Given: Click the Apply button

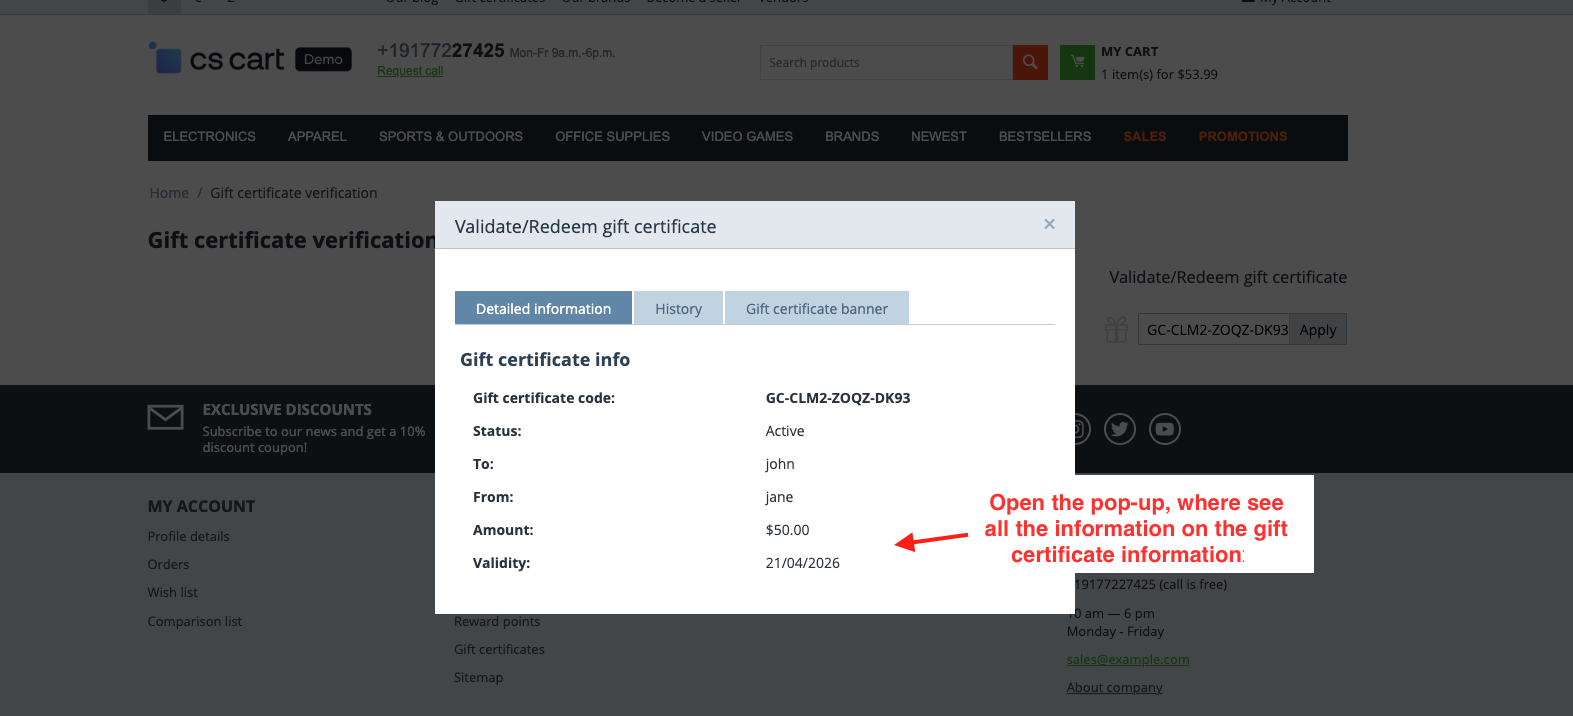Looking at the screenshot, I should click(x=1317, y=330).
